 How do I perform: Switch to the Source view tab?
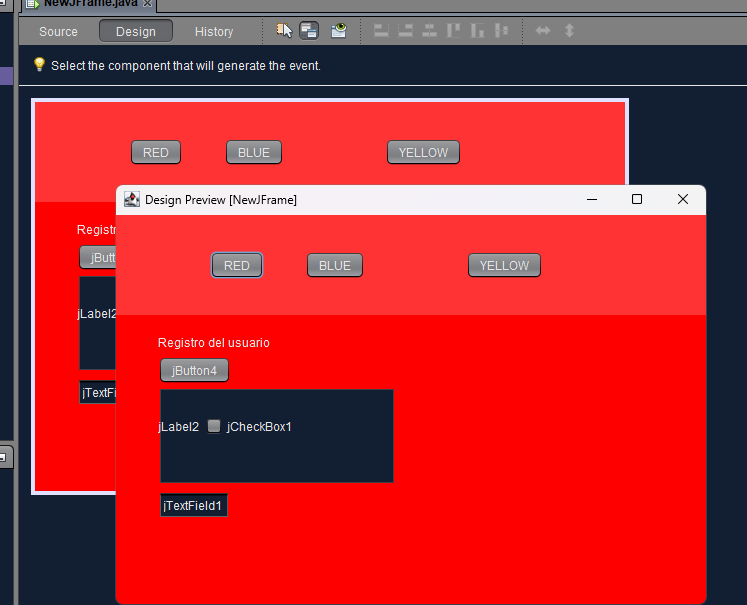click(x=58, y=31)
